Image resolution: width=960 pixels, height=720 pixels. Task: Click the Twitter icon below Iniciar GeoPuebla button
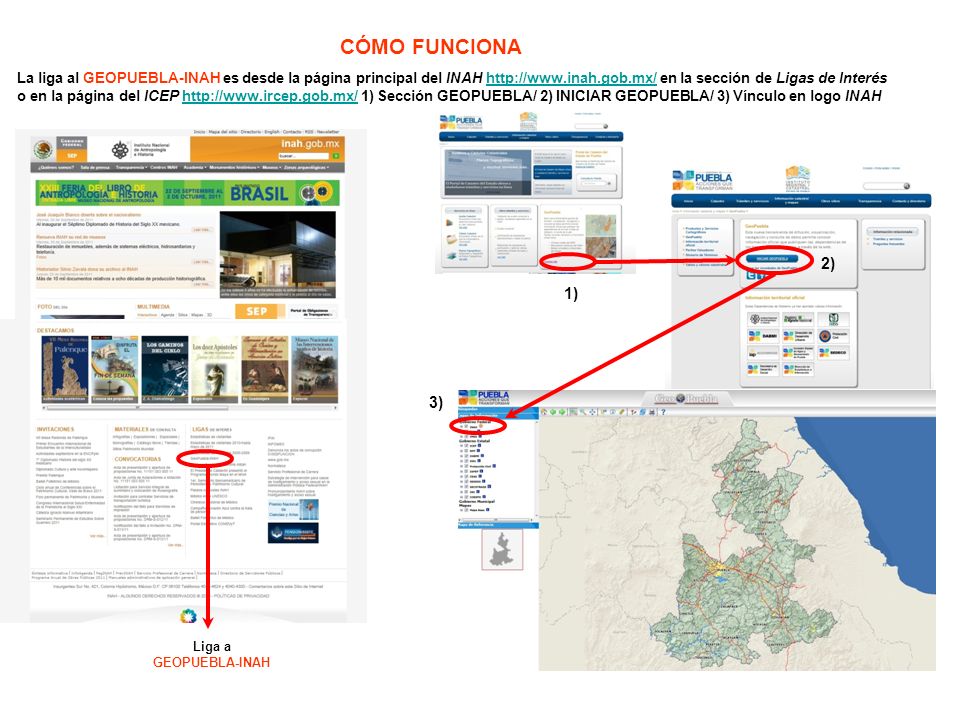tap(751, 275)
